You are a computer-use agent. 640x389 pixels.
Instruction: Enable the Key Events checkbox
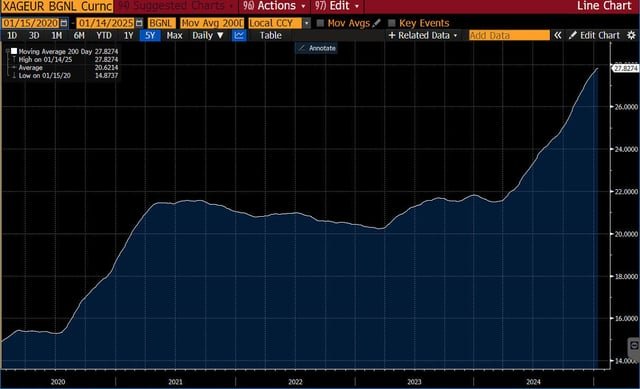[392, 23]
